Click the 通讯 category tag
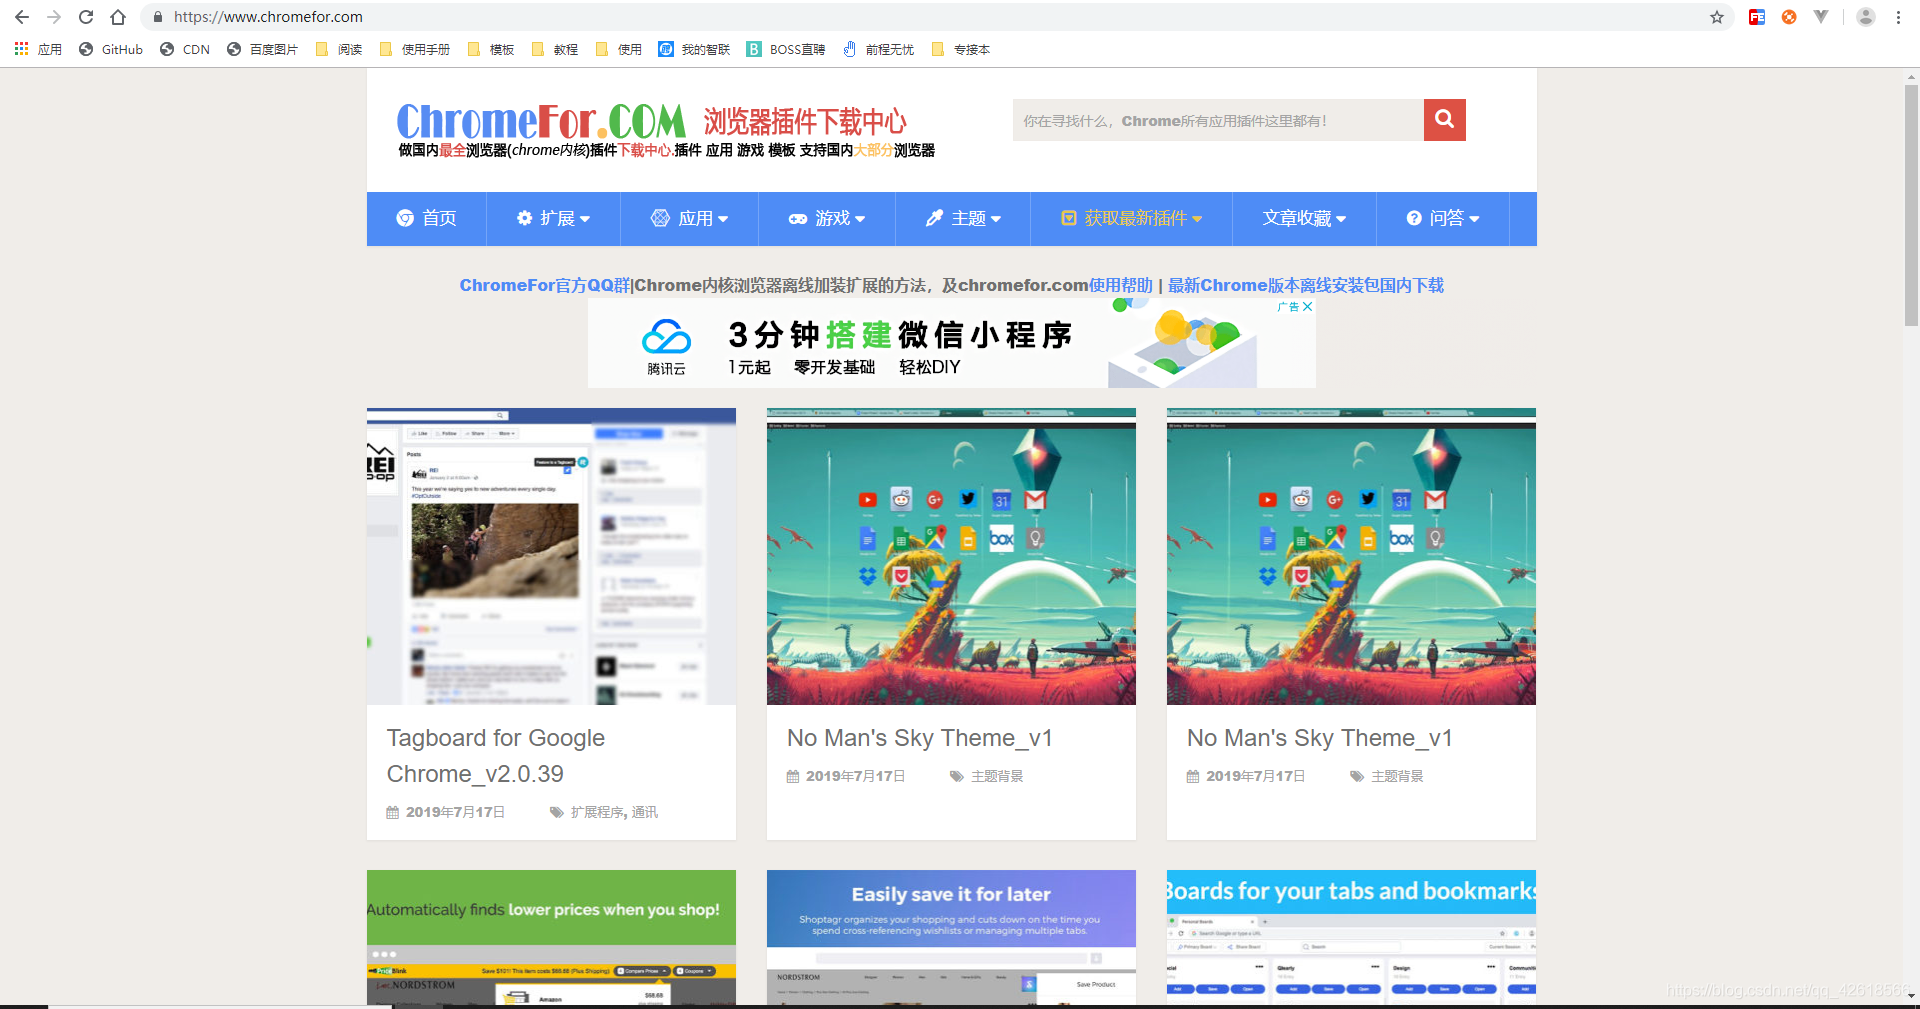Screen dimensions: 1920x1009 645,812
